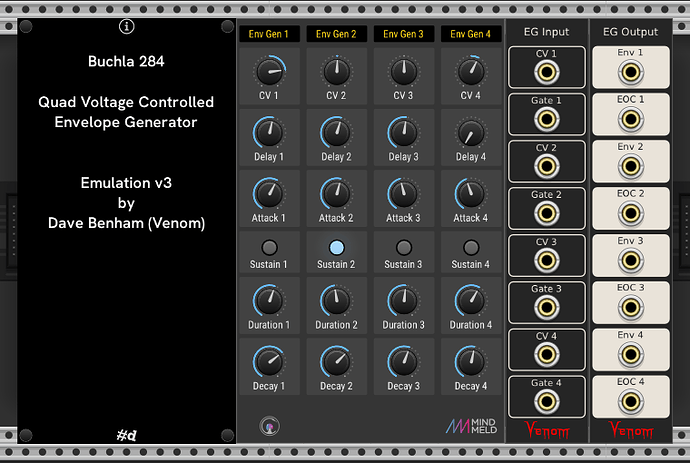690x463 pixels.
Task: Click the Gate 4 input jack
Action: coord(547,401)
